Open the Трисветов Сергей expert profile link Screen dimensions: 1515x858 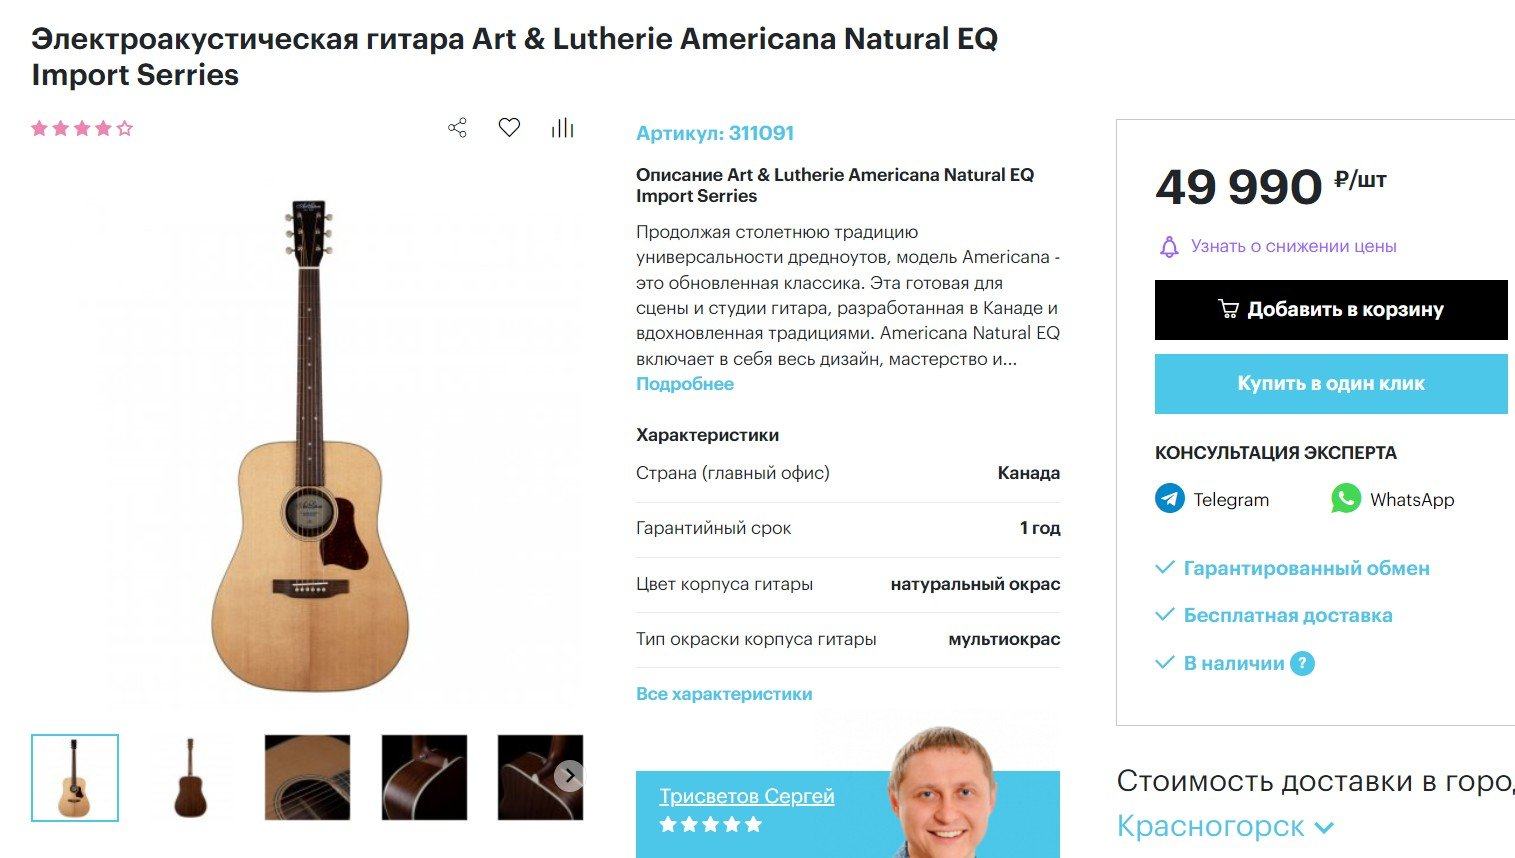[x=746, y=796]
